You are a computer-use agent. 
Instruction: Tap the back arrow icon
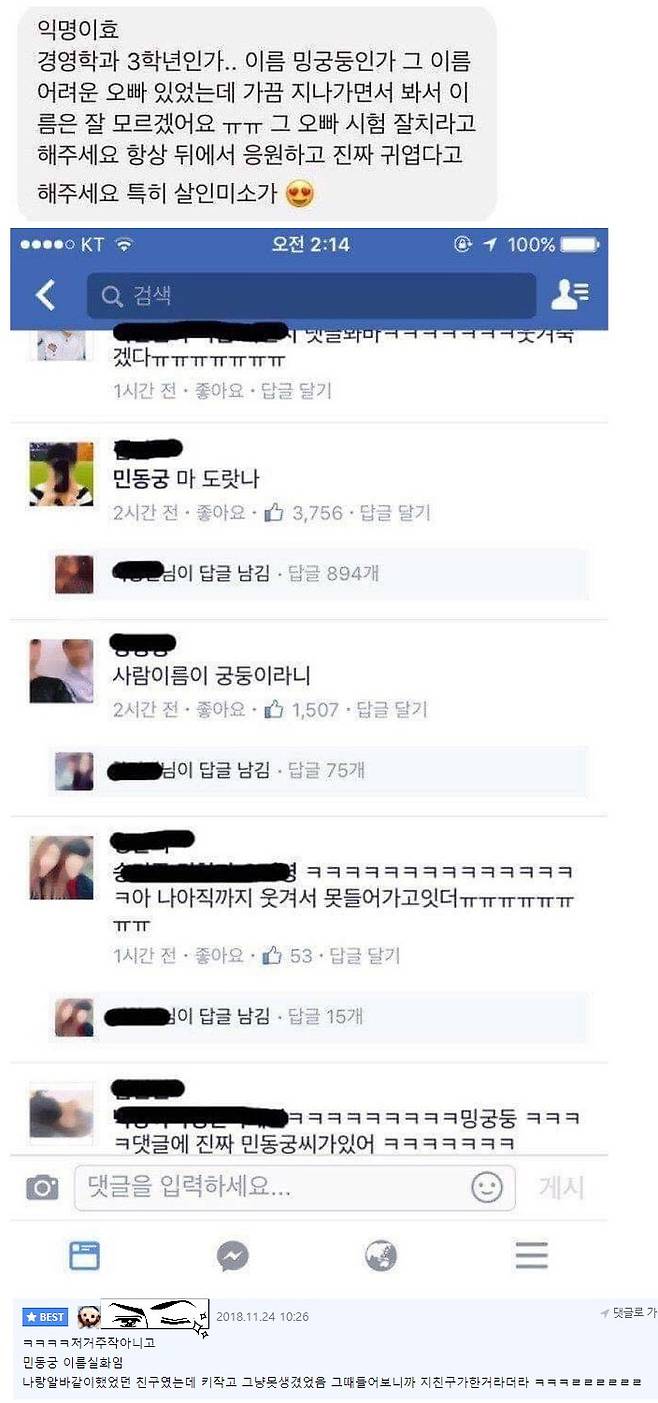(45, 295)
